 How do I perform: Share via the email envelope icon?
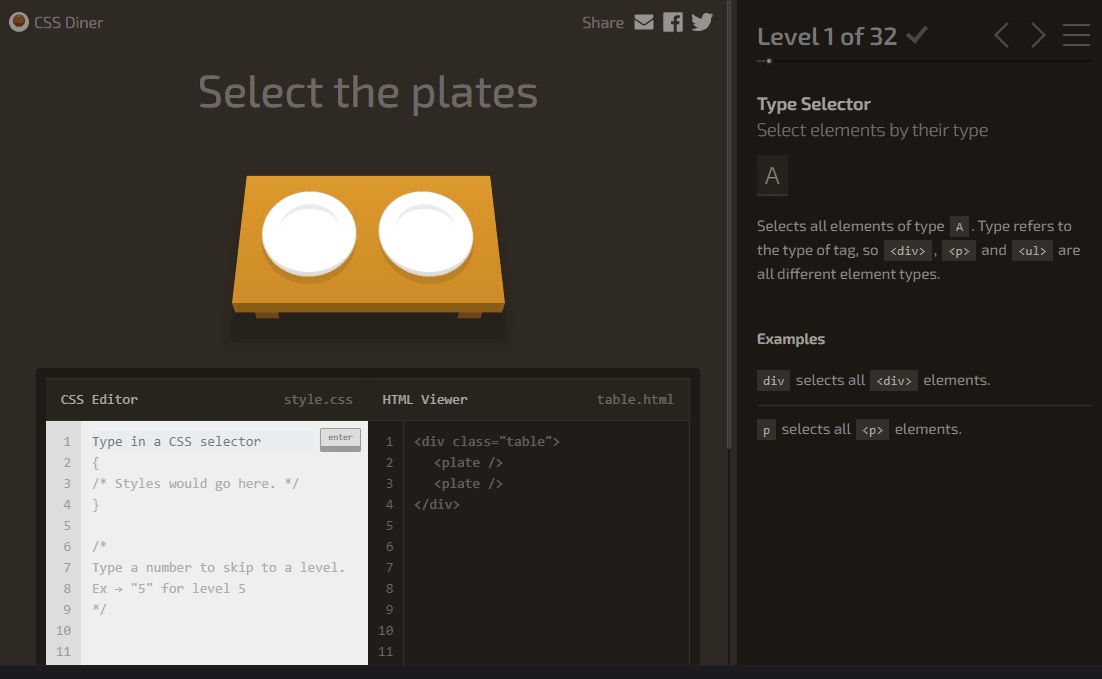click(644, 22)
